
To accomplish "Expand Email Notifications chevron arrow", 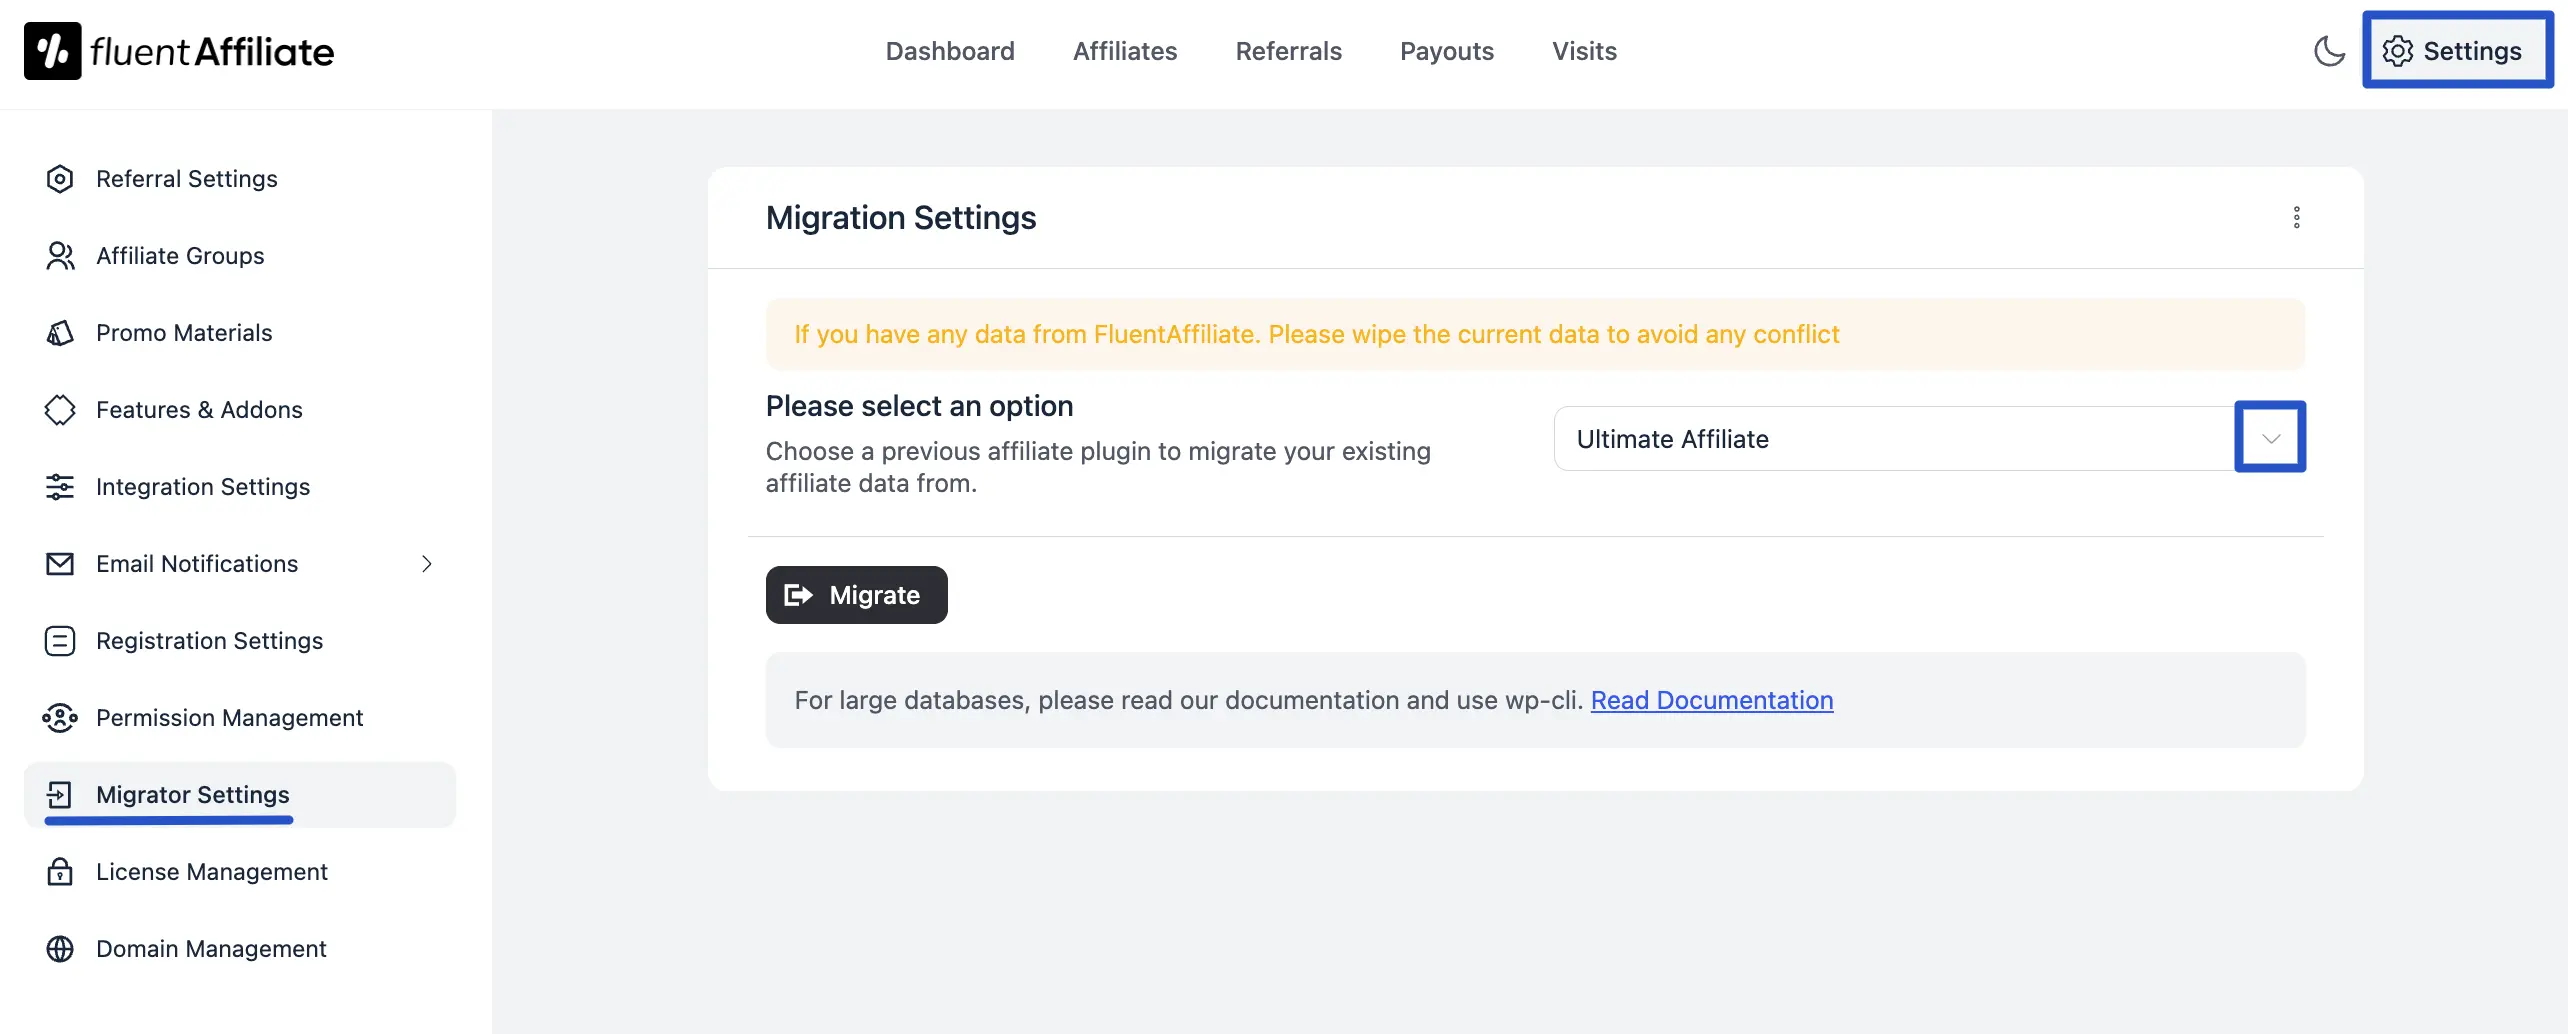I will [427, 564].
